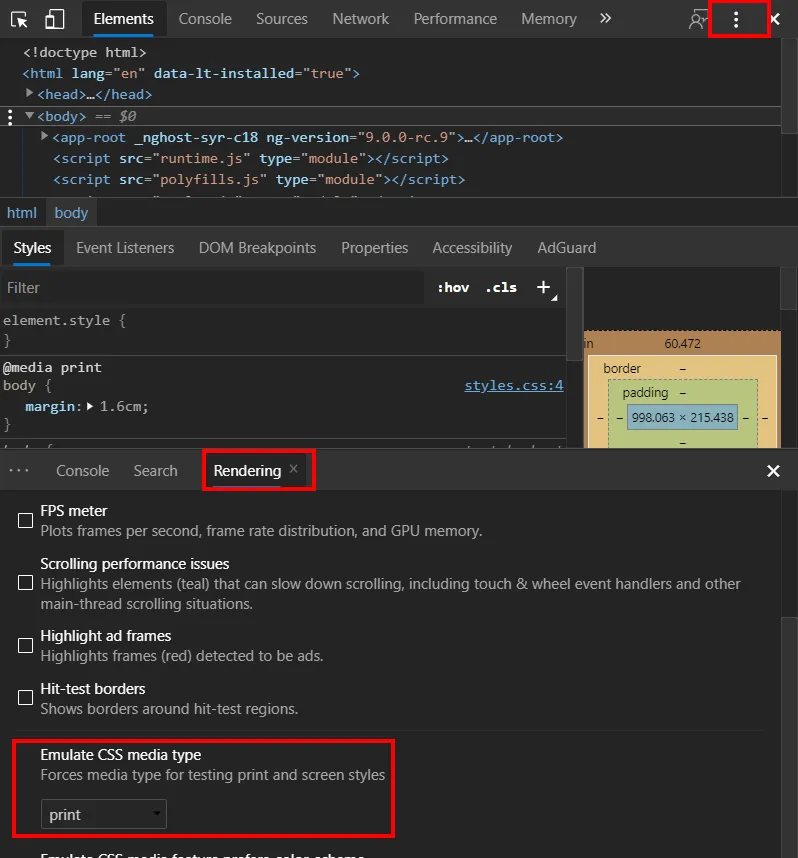Click the border region label in box model

(622, 368)
